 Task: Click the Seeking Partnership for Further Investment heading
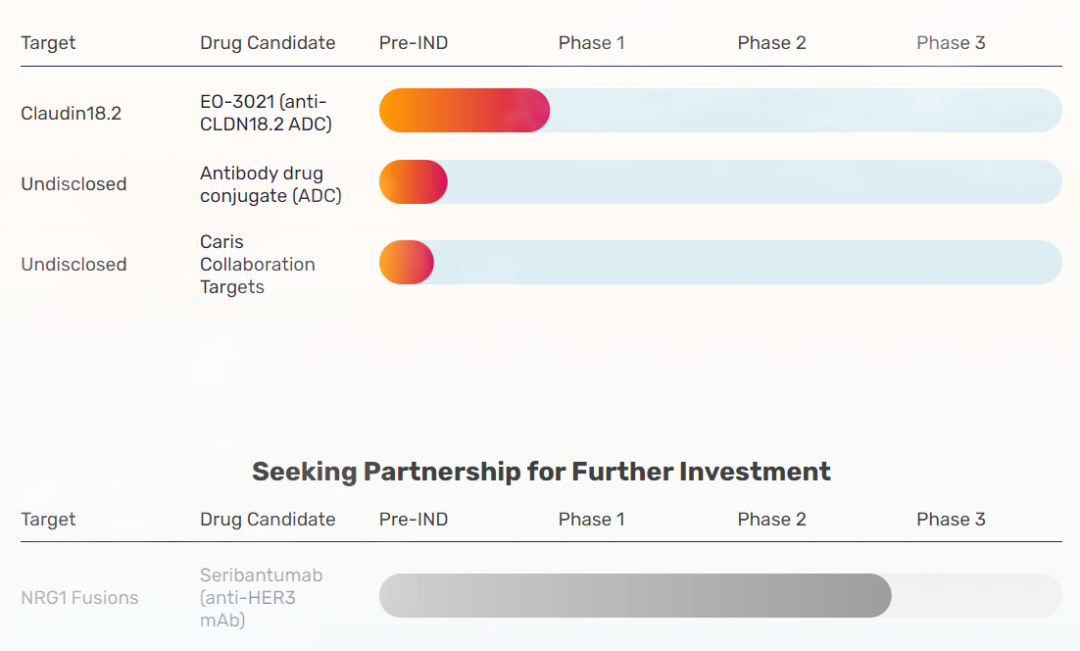click(x=541, y=471)
